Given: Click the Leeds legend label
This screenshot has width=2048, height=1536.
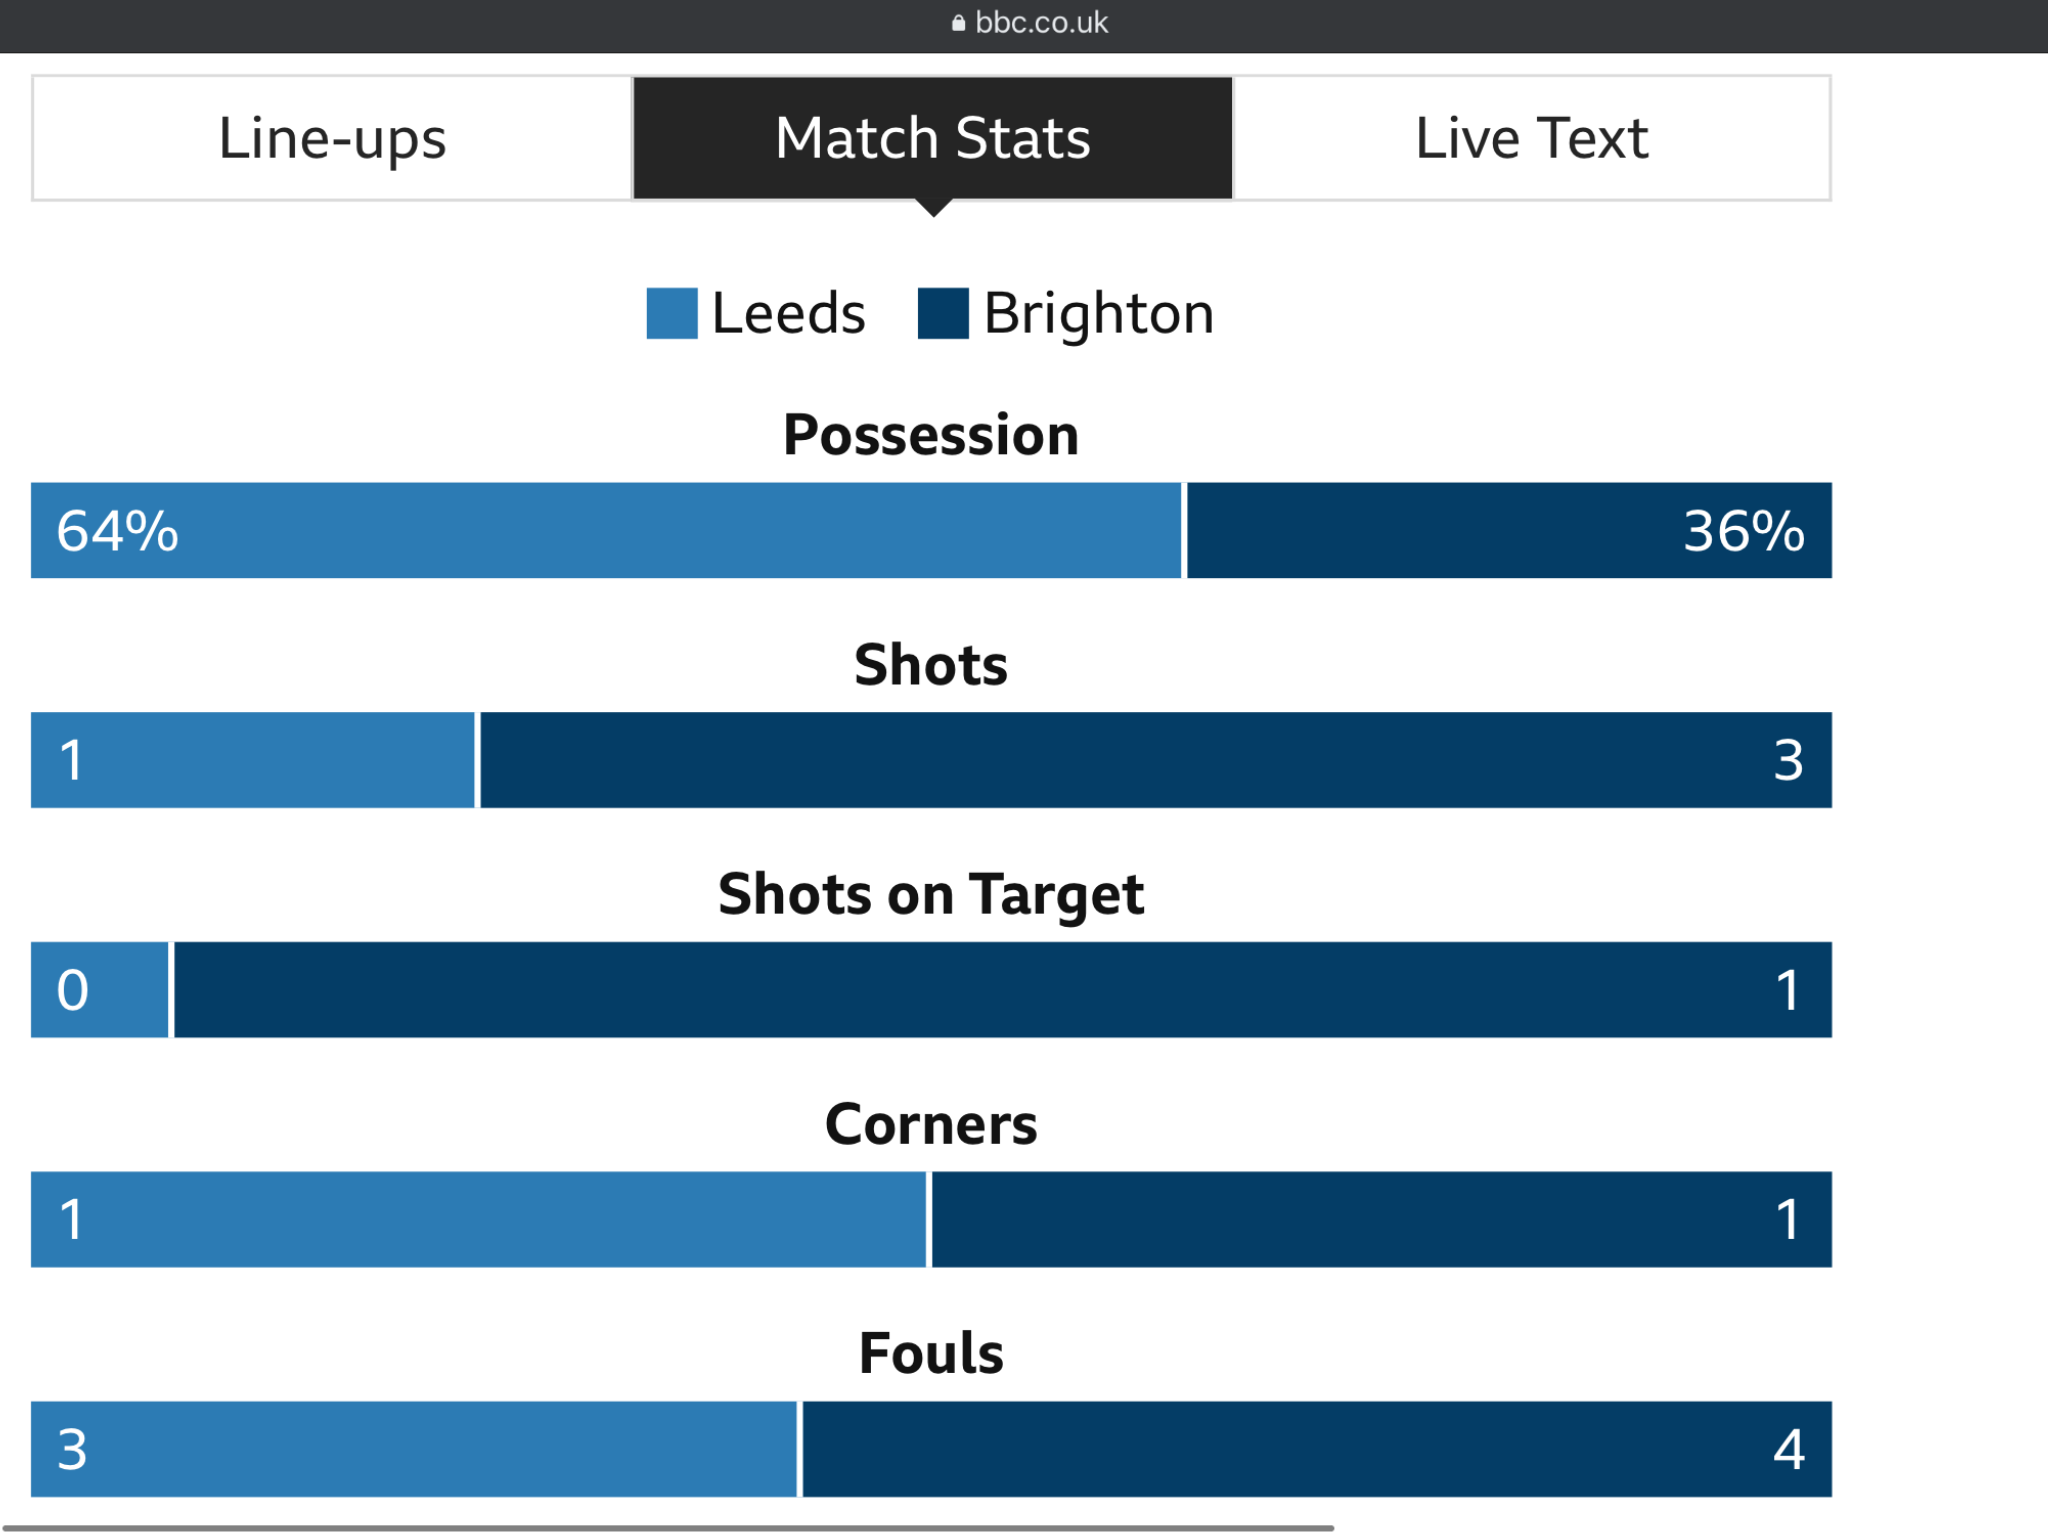Looking at the screenshot, I should click(x=788, y=313).
